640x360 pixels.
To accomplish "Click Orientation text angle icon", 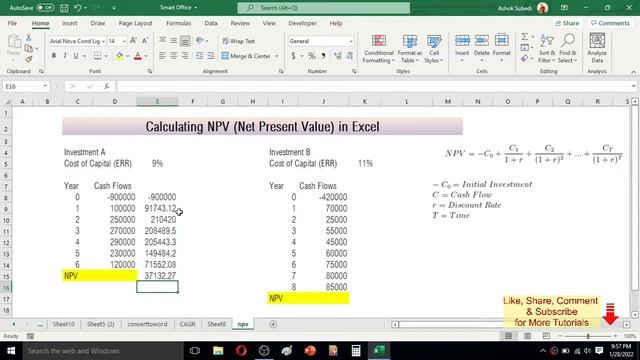I will click(x=200, y=40).
